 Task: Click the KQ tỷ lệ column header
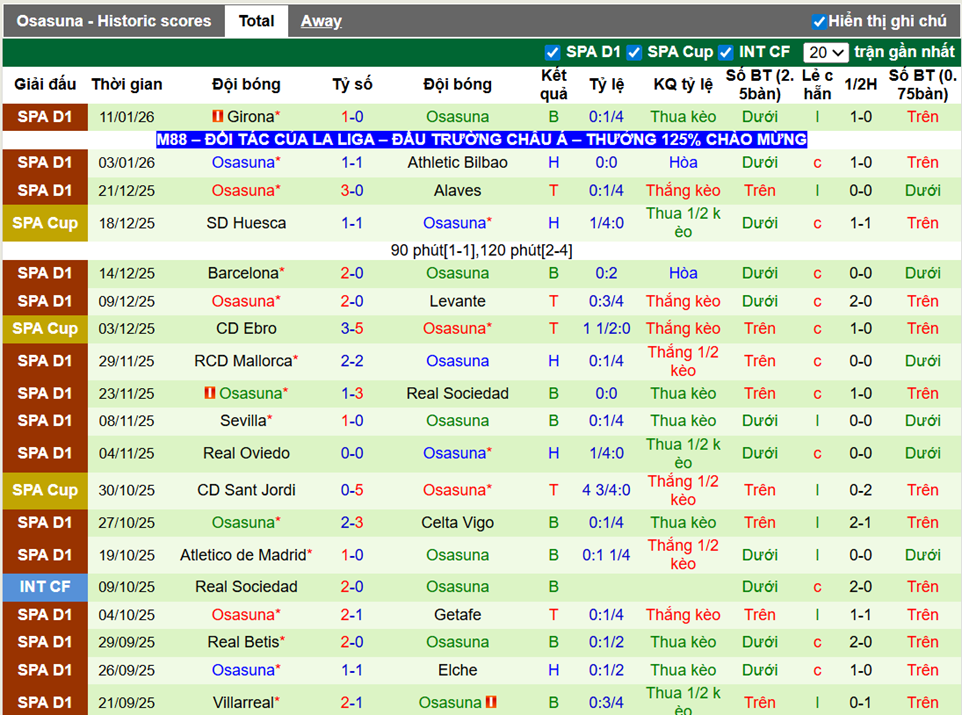click(x=683, y=84)
